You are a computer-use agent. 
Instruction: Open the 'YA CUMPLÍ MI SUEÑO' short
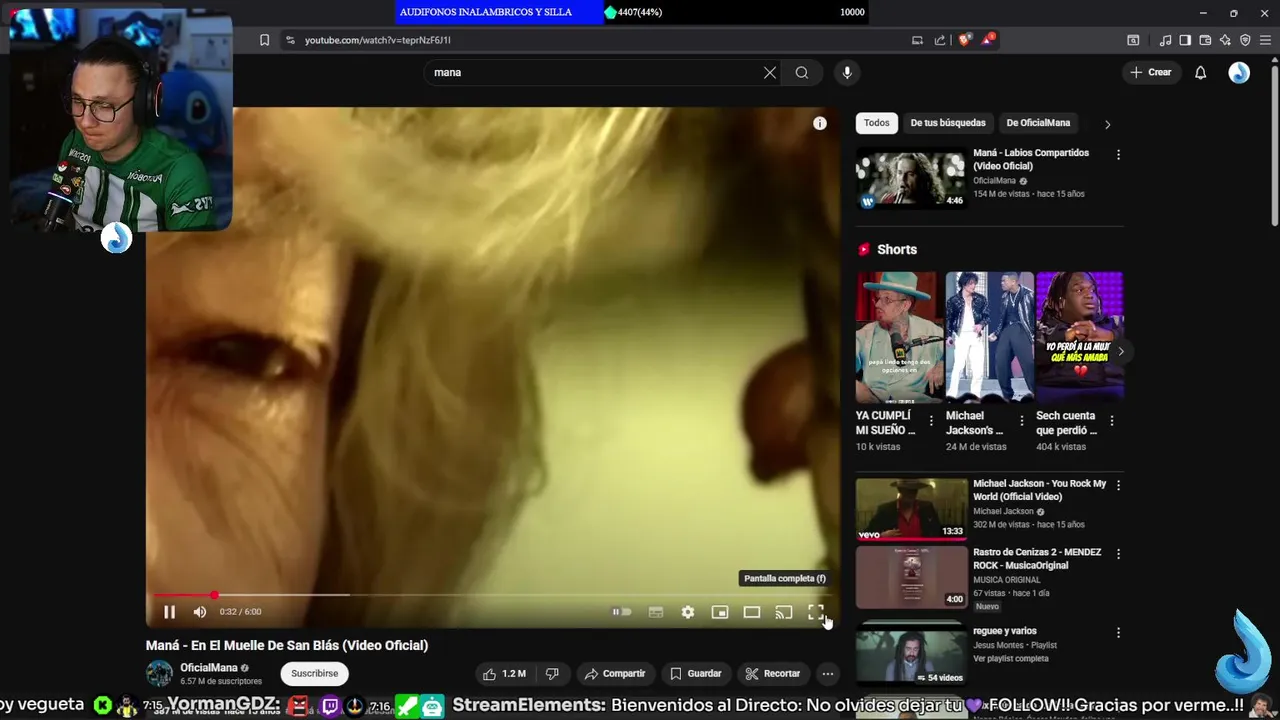pos(899,336)
